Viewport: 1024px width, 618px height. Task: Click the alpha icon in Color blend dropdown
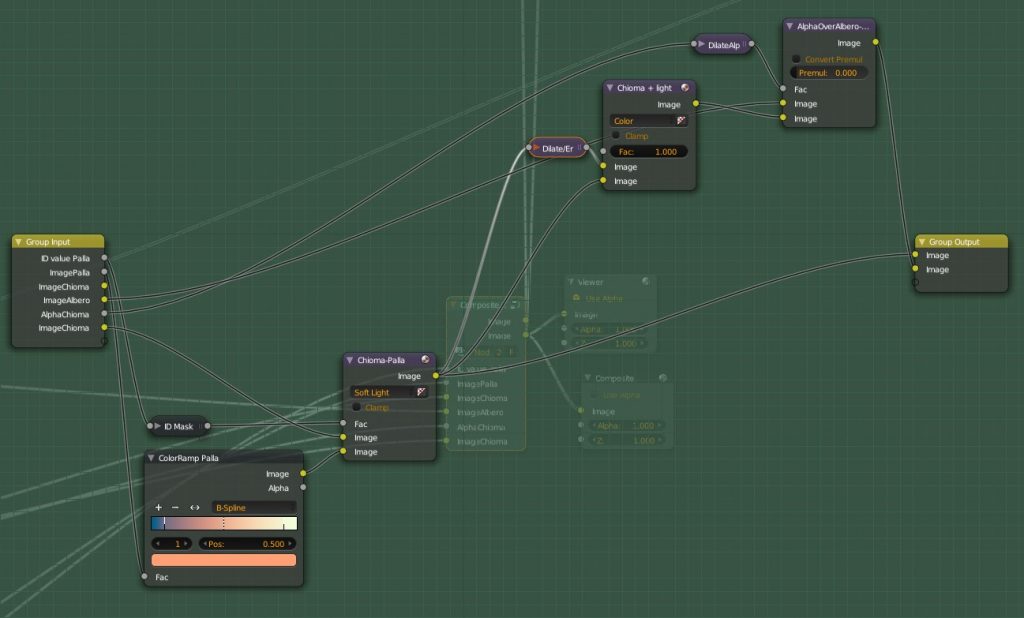pos(681,120)
